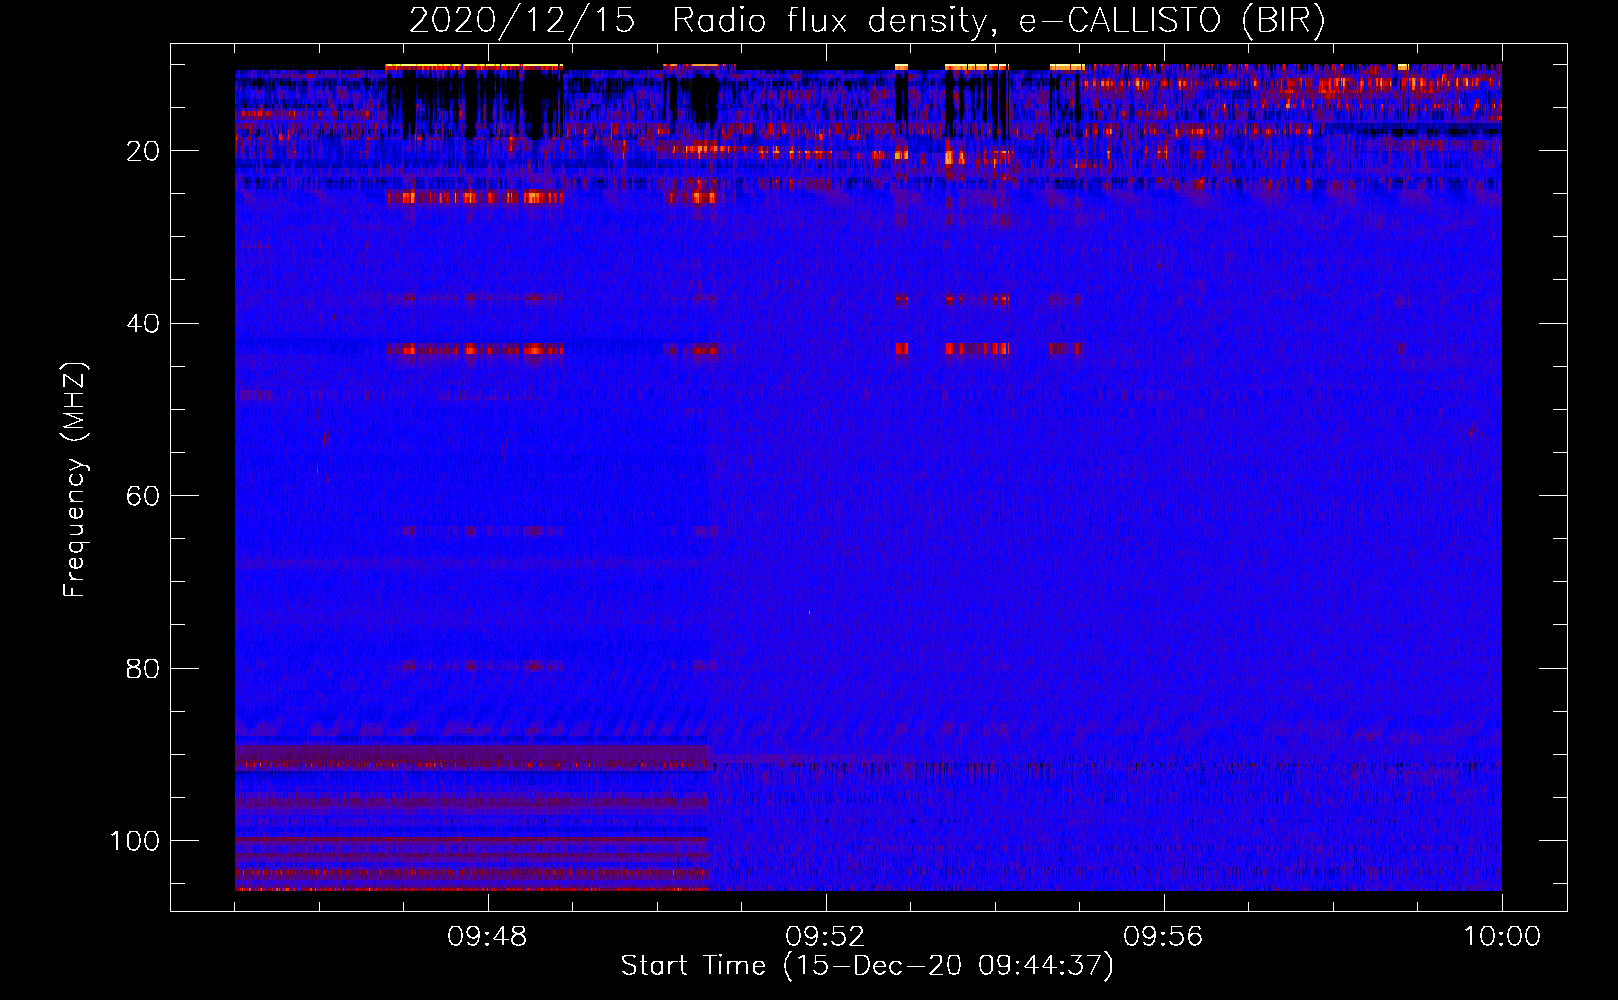Screen dimensions: 1618x1000
Task: Click the 10:00 time axis label
Action: [x=1502, y=937]
